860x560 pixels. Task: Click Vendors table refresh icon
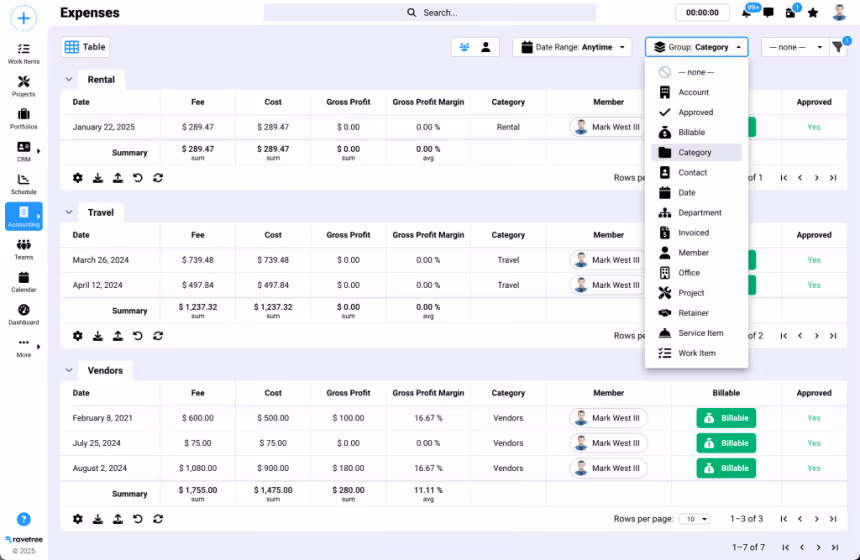158,519
